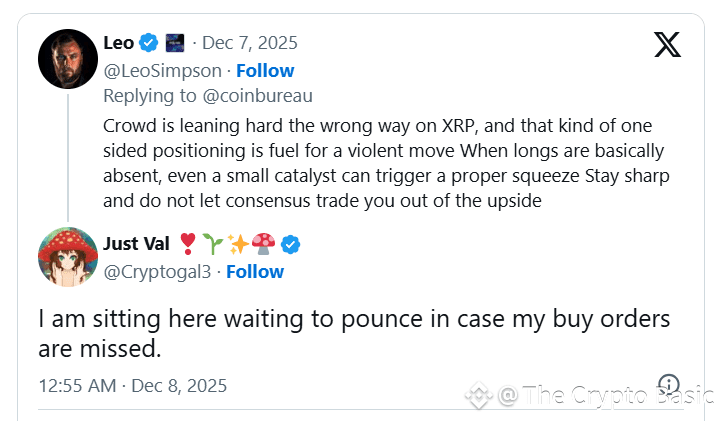The width and height of the screenshot is (722, 421).
Task: Click Just Val's blue verified badge
Action: pyautogui.click(x=291, y=244)
